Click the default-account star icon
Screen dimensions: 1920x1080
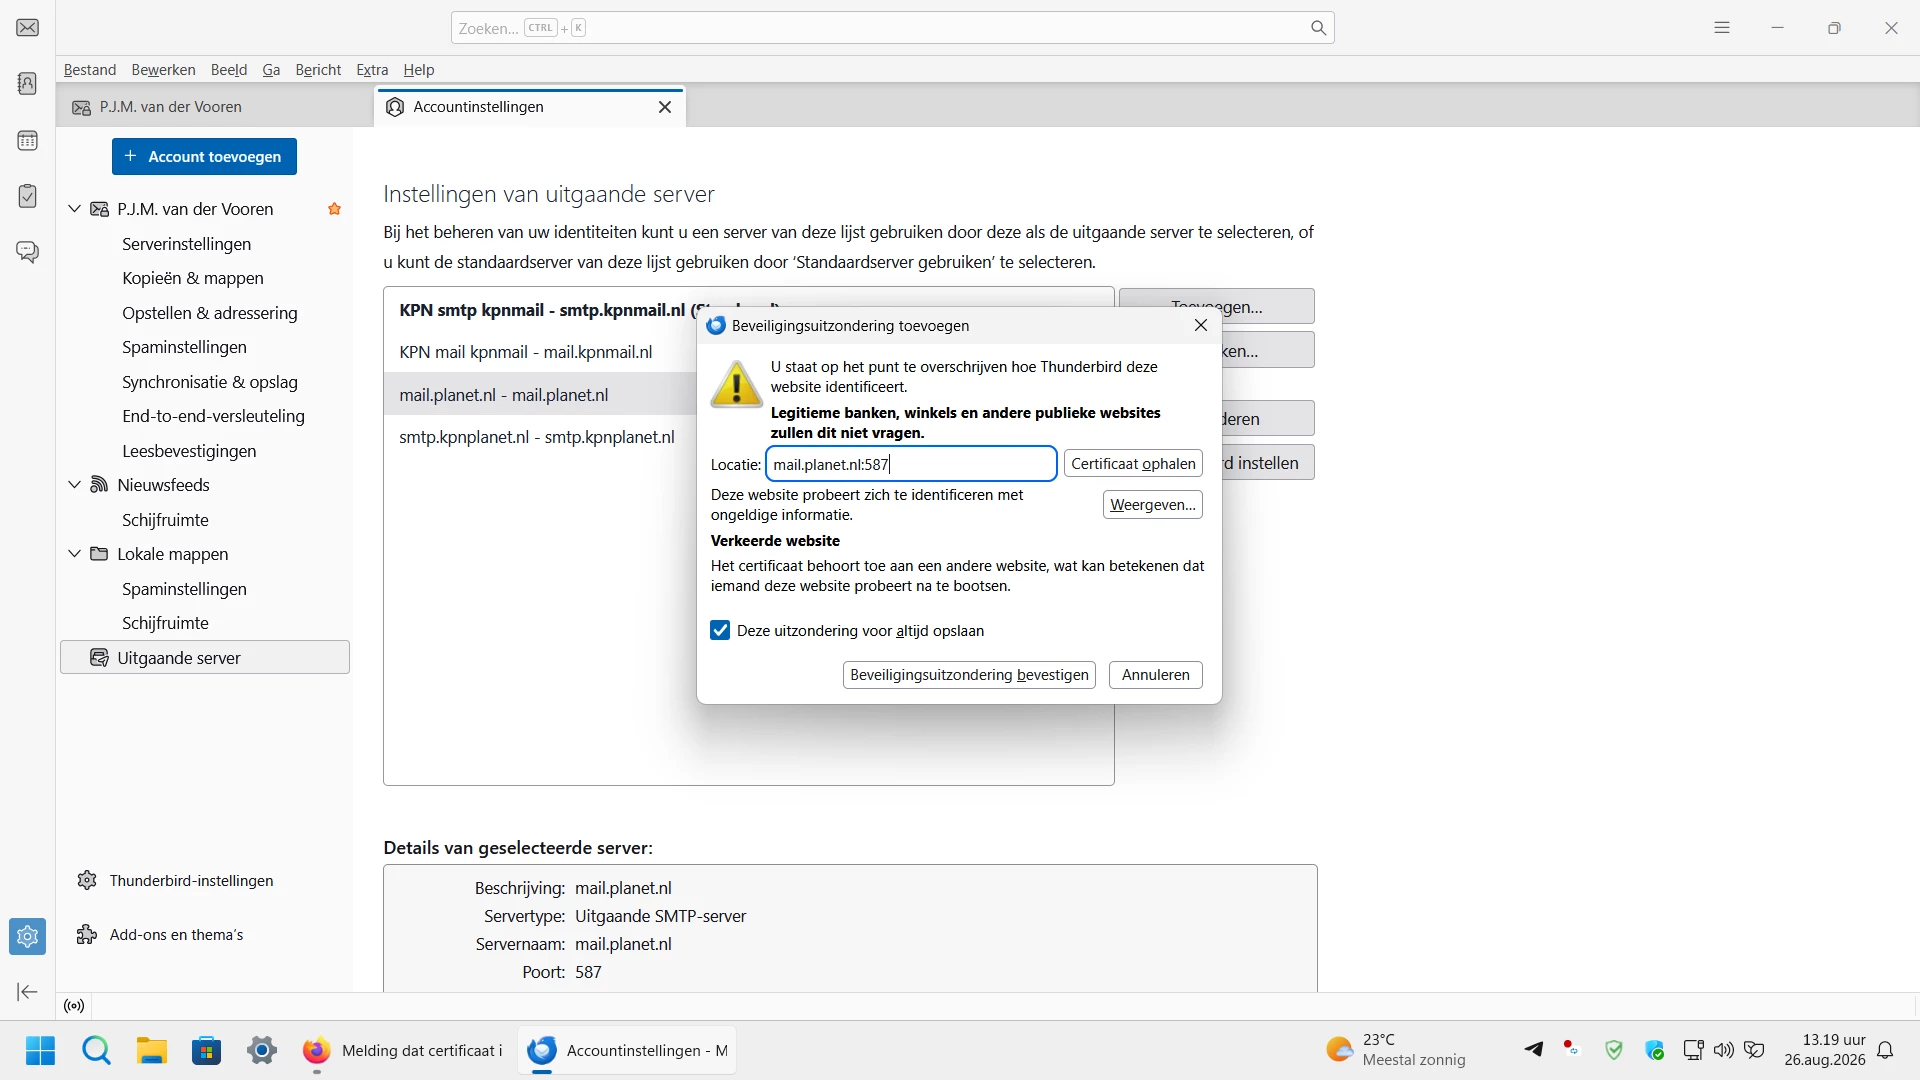tap(334, 209)
